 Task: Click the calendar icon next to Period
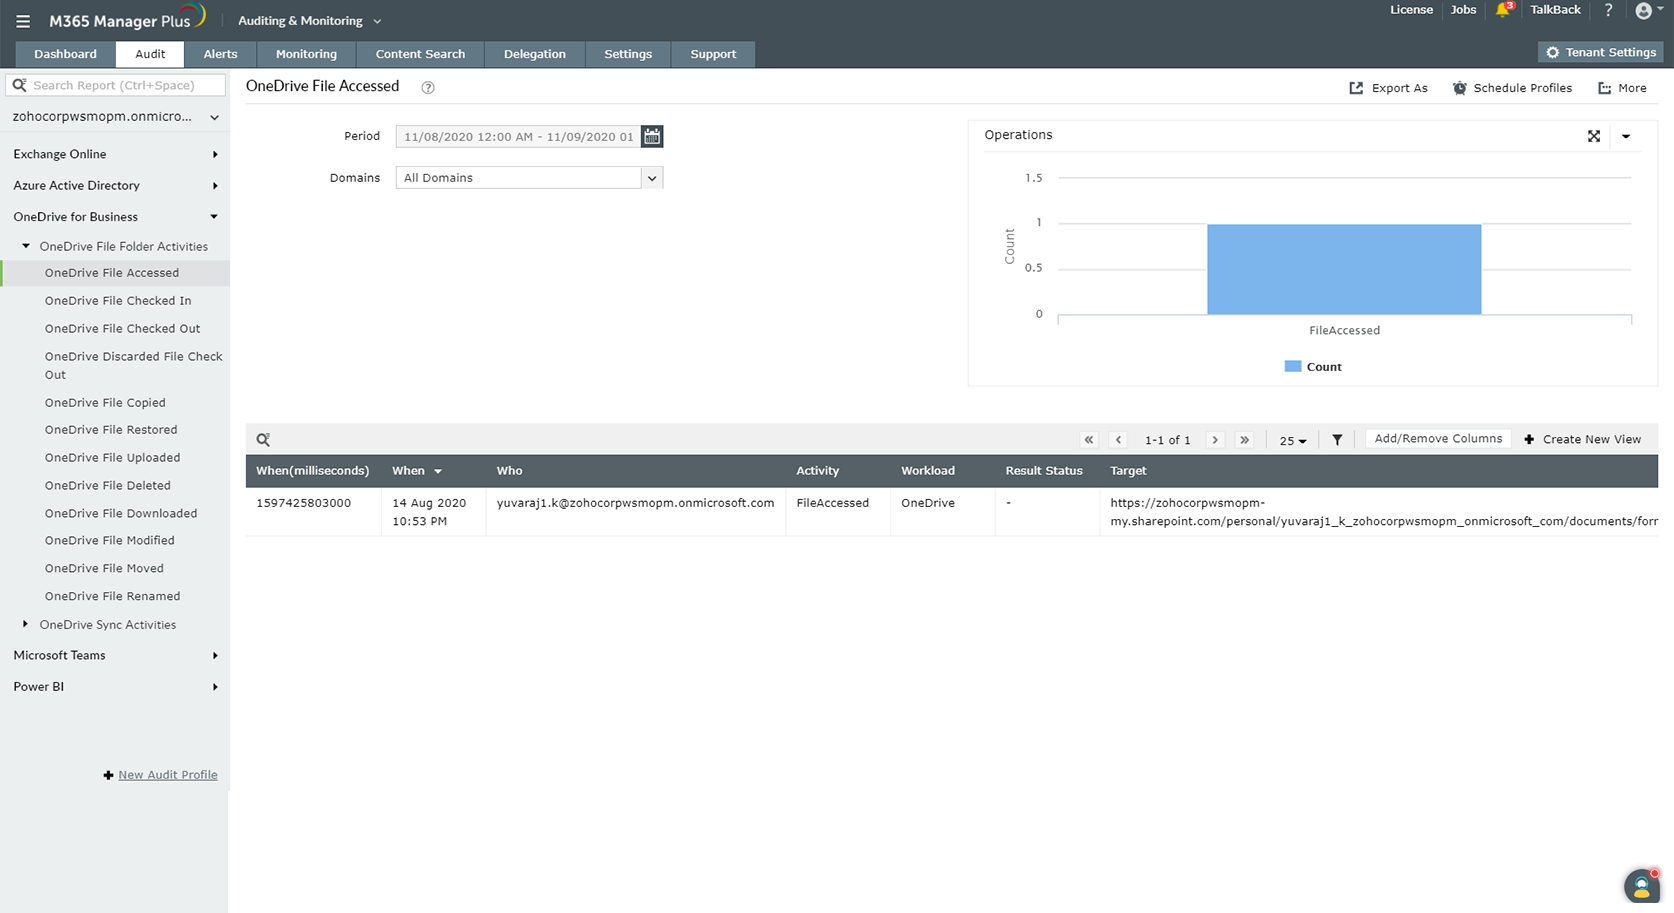[x=652, y=136]
